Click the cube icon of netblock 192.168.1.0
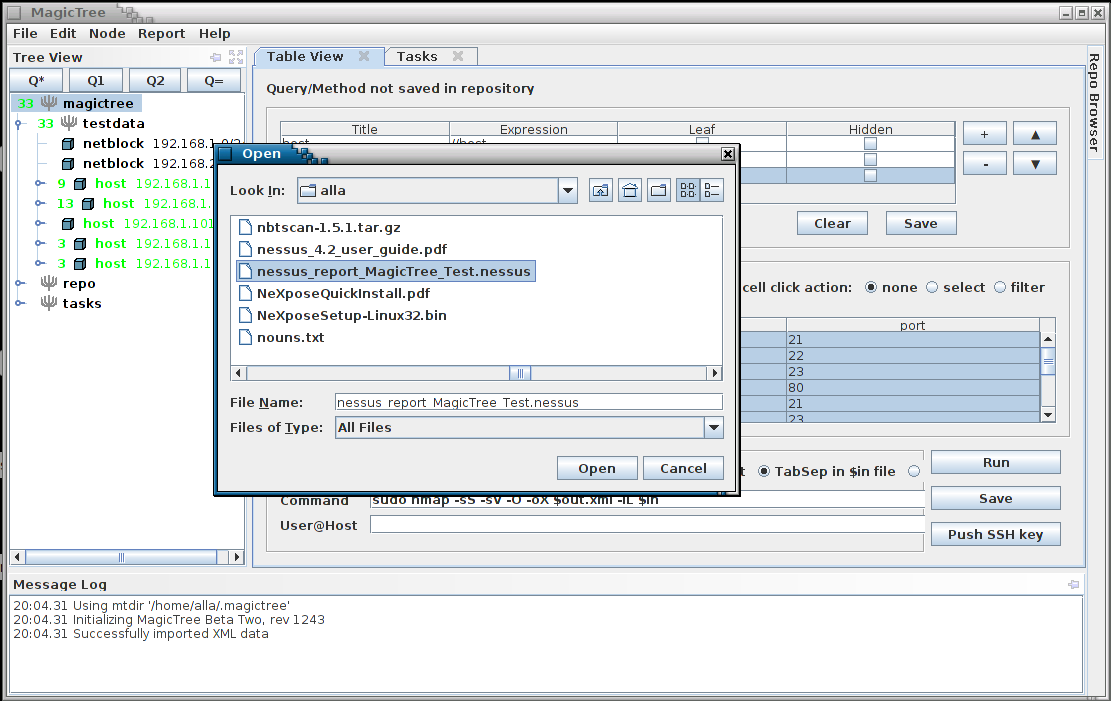This screenshot has width=1111, height=701. 68,144
